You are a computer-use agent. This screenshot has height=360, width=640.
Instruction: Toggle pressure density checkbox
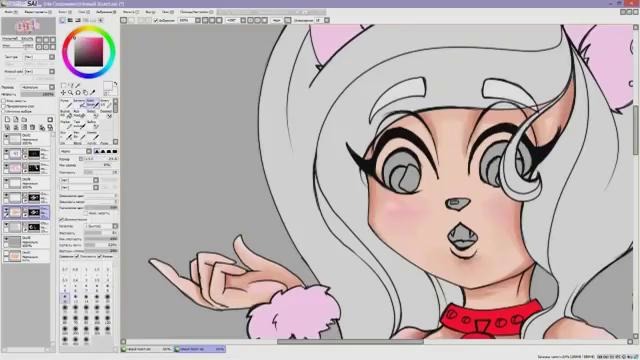coord(77,256)
